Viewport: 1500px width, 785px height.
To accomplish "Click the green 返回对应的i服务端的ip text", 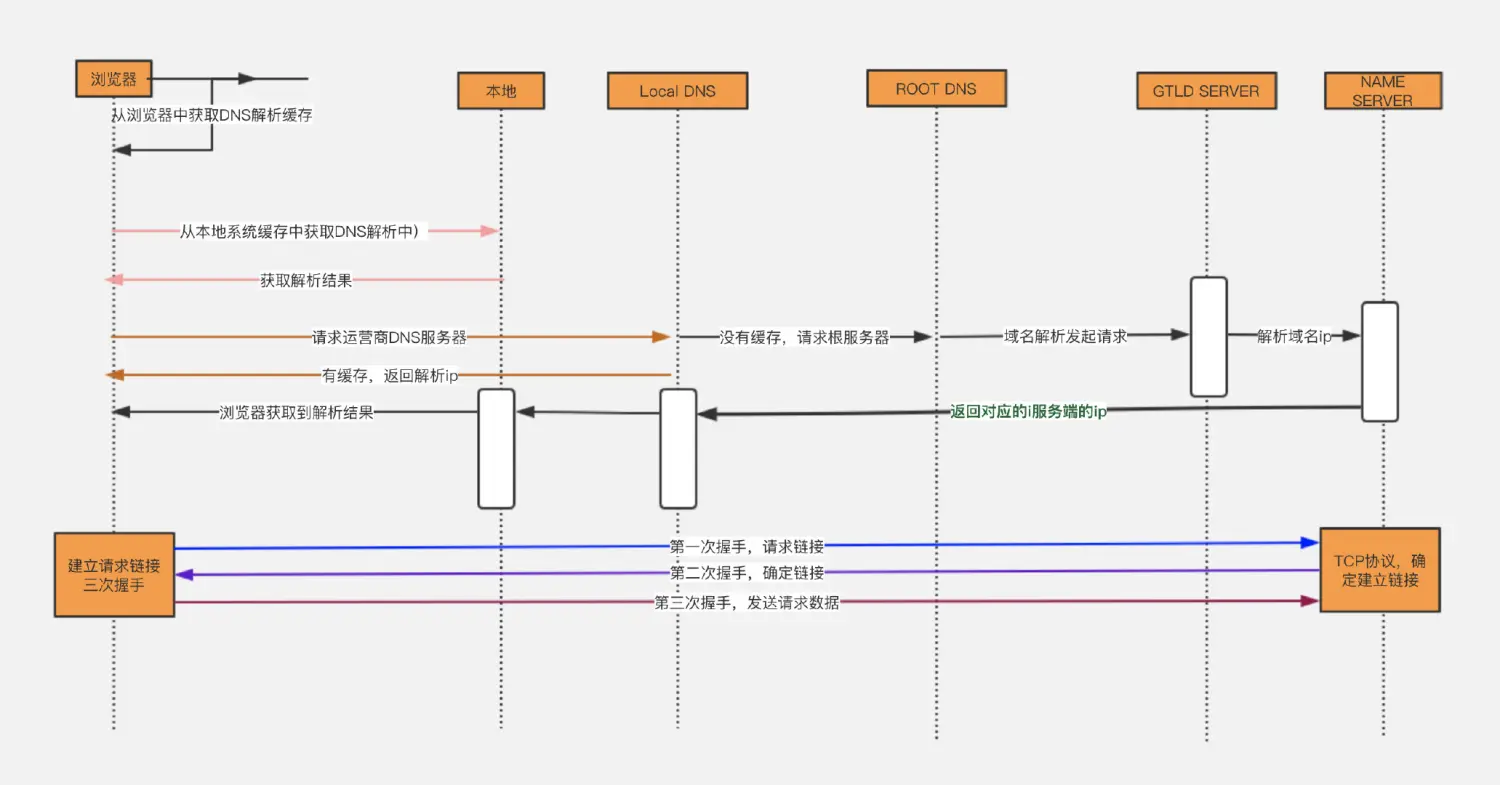I will click(1029, 412).
